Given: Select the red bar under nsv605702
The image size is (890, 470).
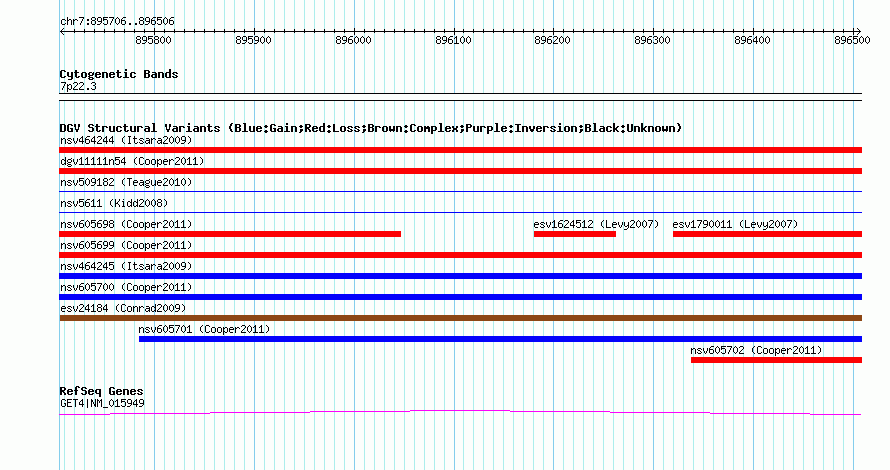Looking at the screenshot, I should pos(776,360).
